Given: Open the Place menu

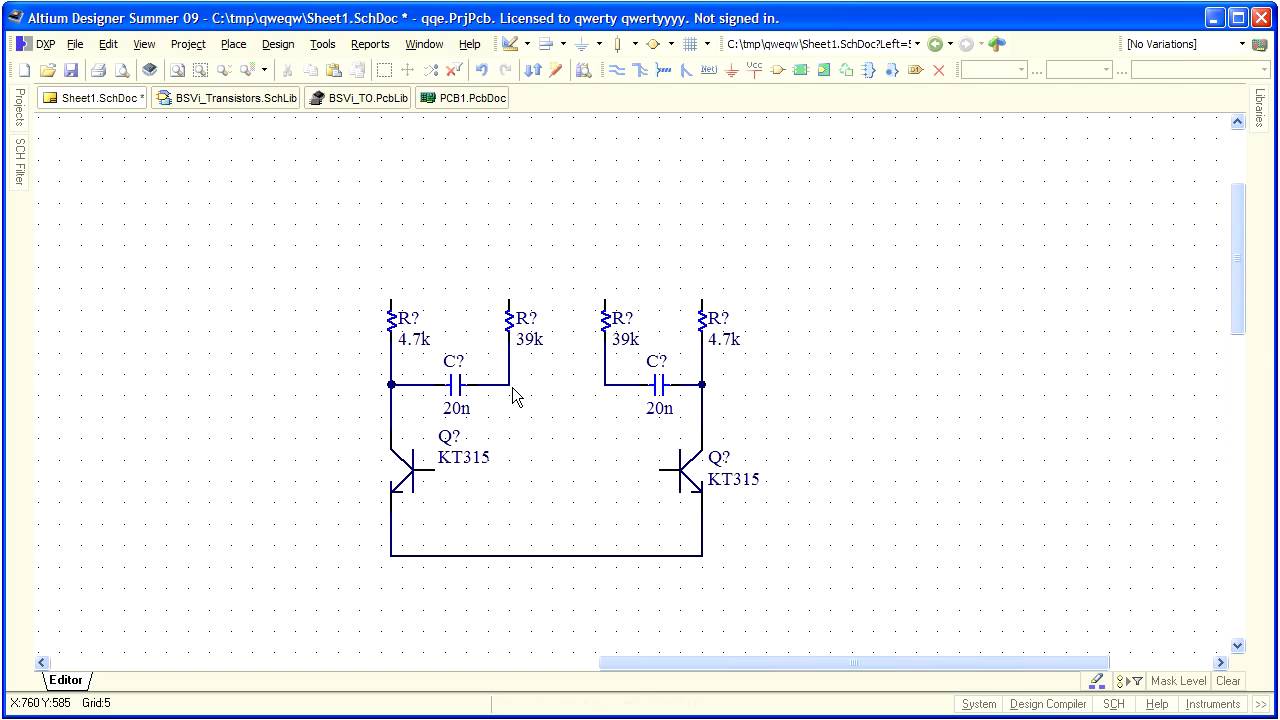Looking at the screenshot, I should pos(233,44).
